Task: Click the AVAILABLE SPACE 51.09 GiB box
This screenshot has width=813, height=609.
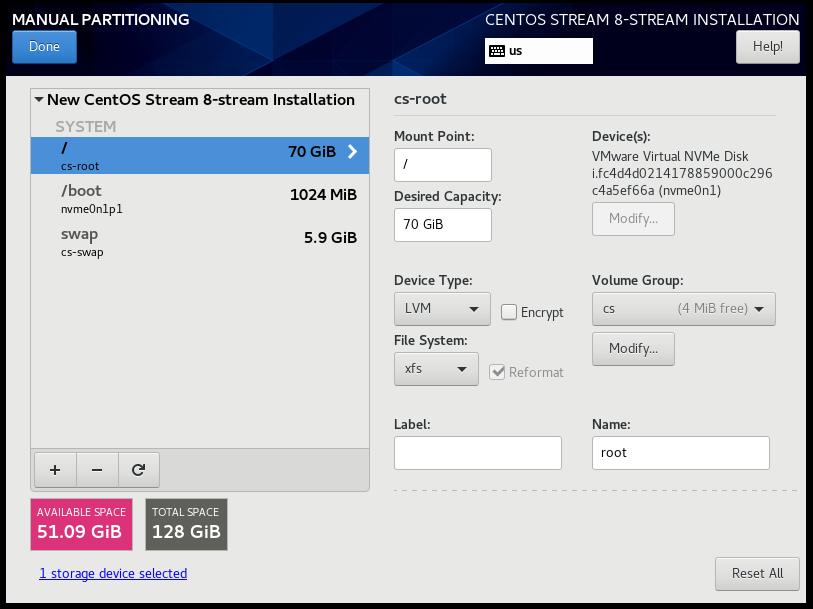Action: [x=81, y=525]
